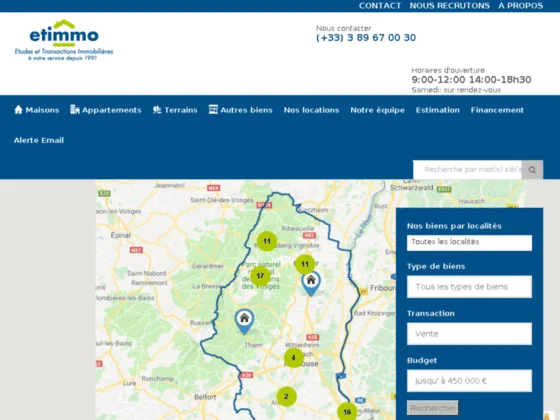Image resolution: width=560 pixels, height=420 pixels.
Task: Open Alerte Email page
Action: click(39, 140)
